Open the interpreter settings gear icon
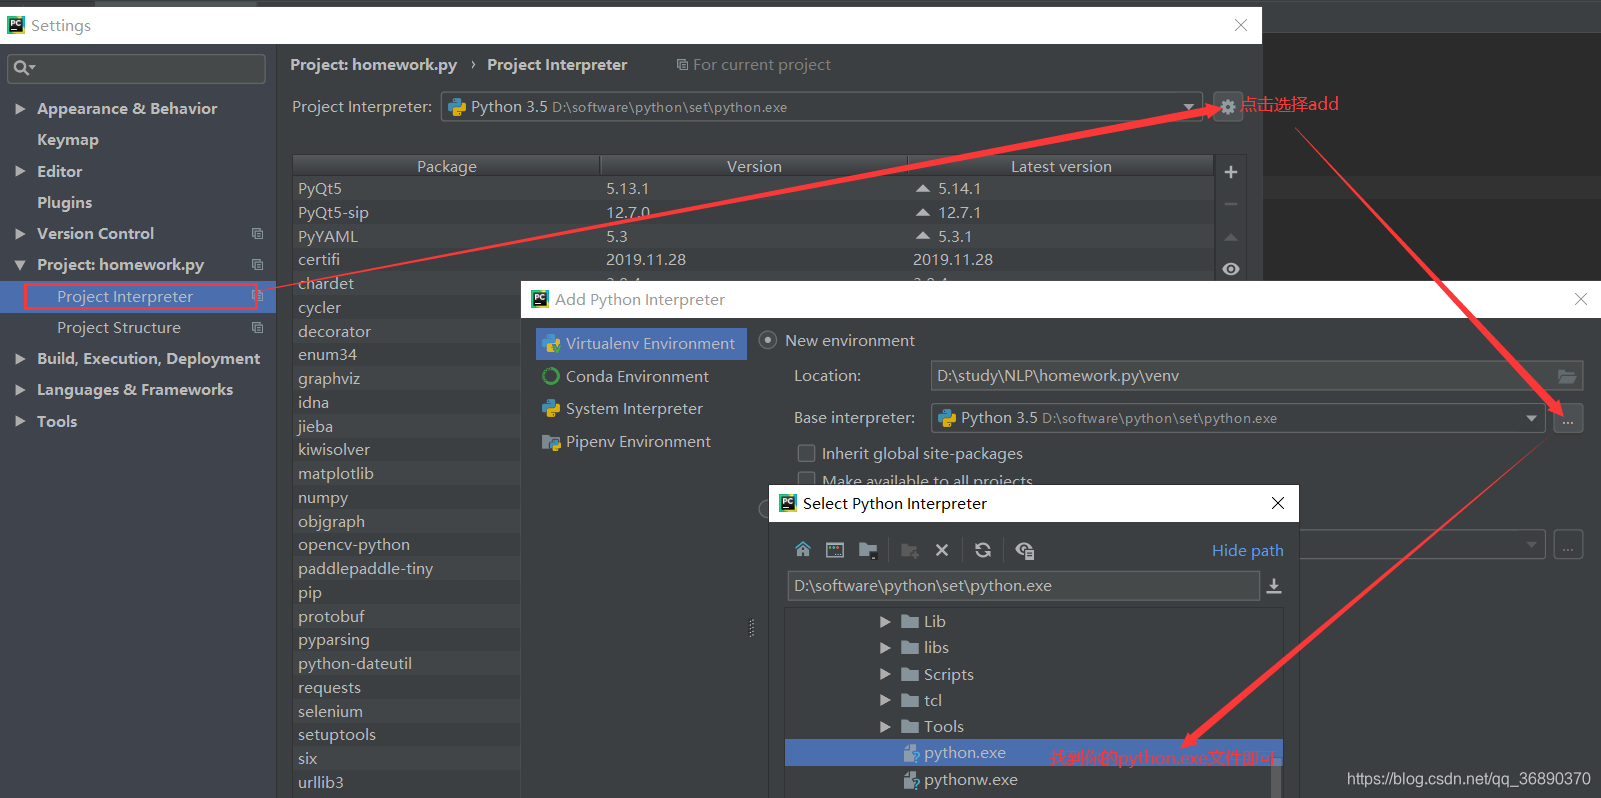Screen dimensions: 1601x798 1227,107
